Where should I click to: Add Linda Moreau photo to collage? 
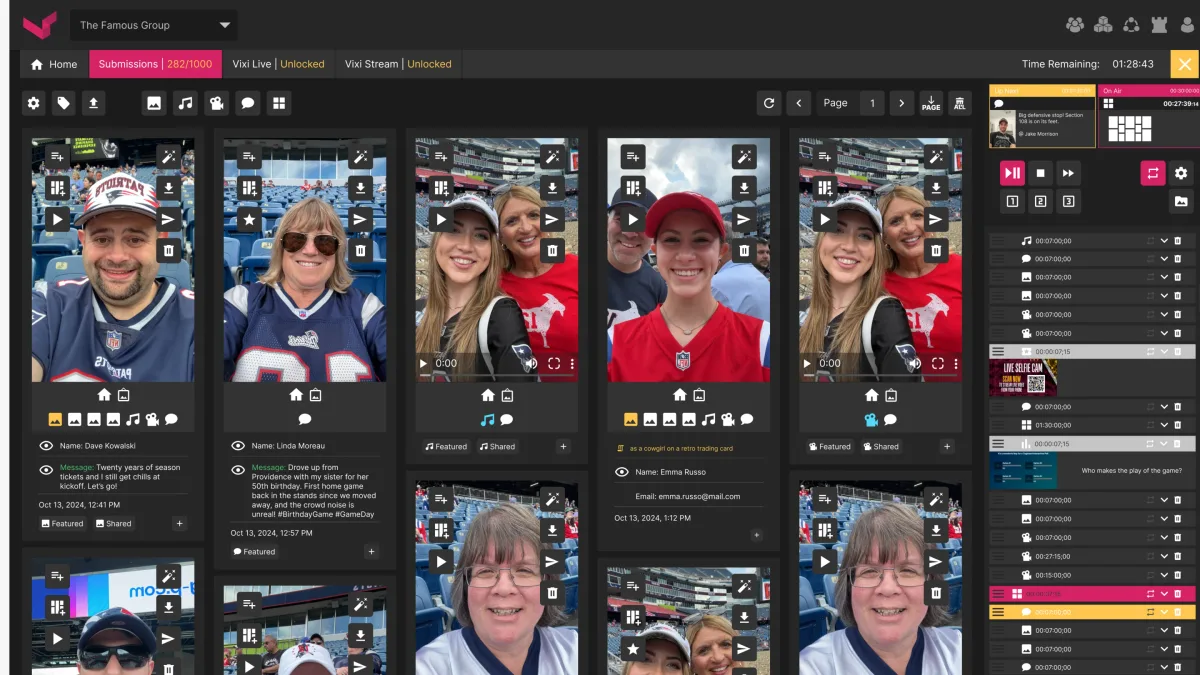(249, 187)
